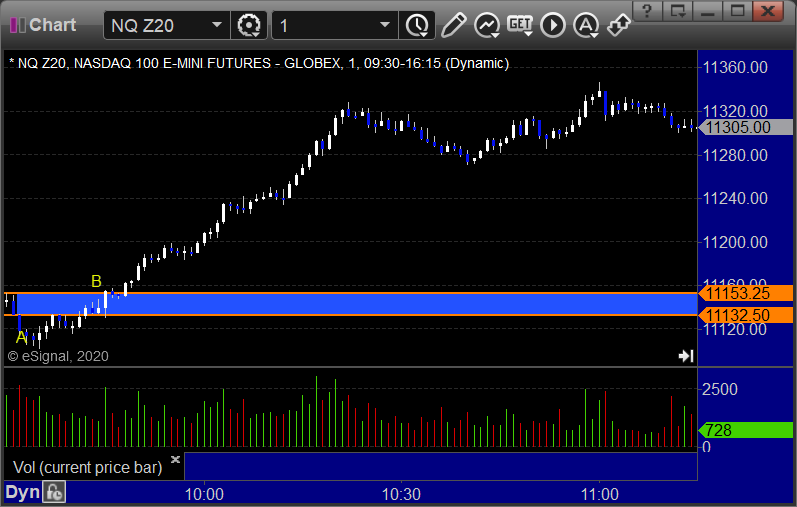Click the scroll to latest bar arrow
The height and width of the screenshot is (507, 797).
[686, 356]
